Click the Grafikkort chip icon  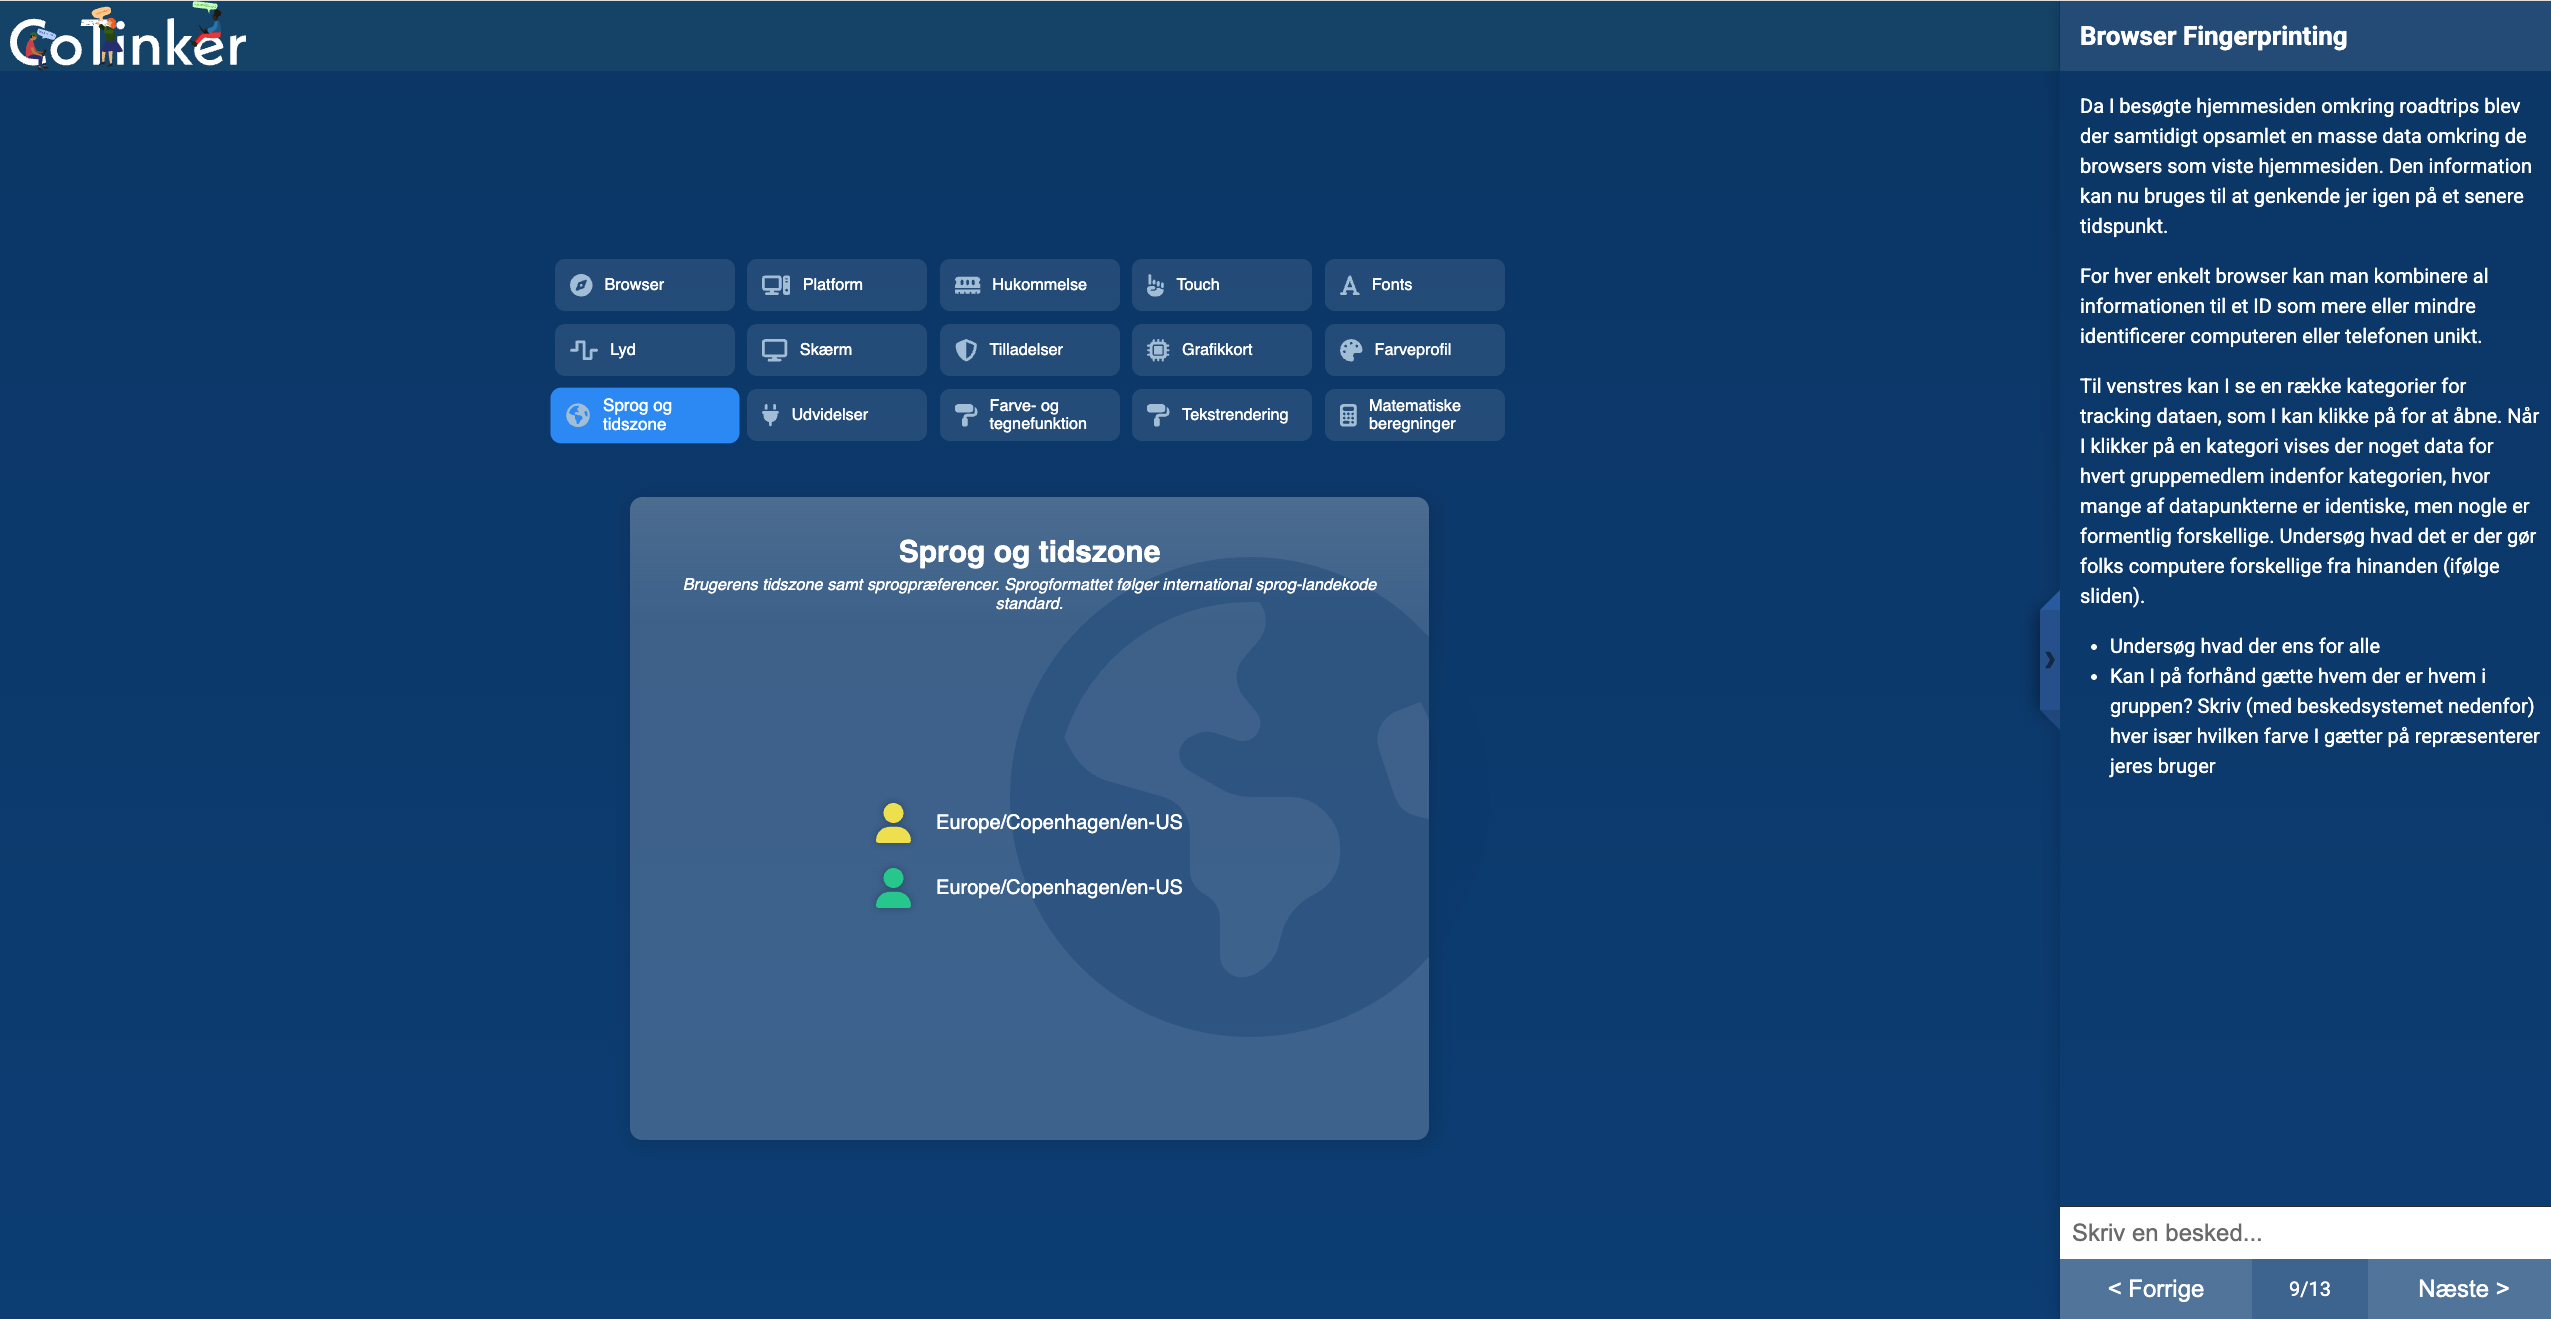[x=1158, y=350]
